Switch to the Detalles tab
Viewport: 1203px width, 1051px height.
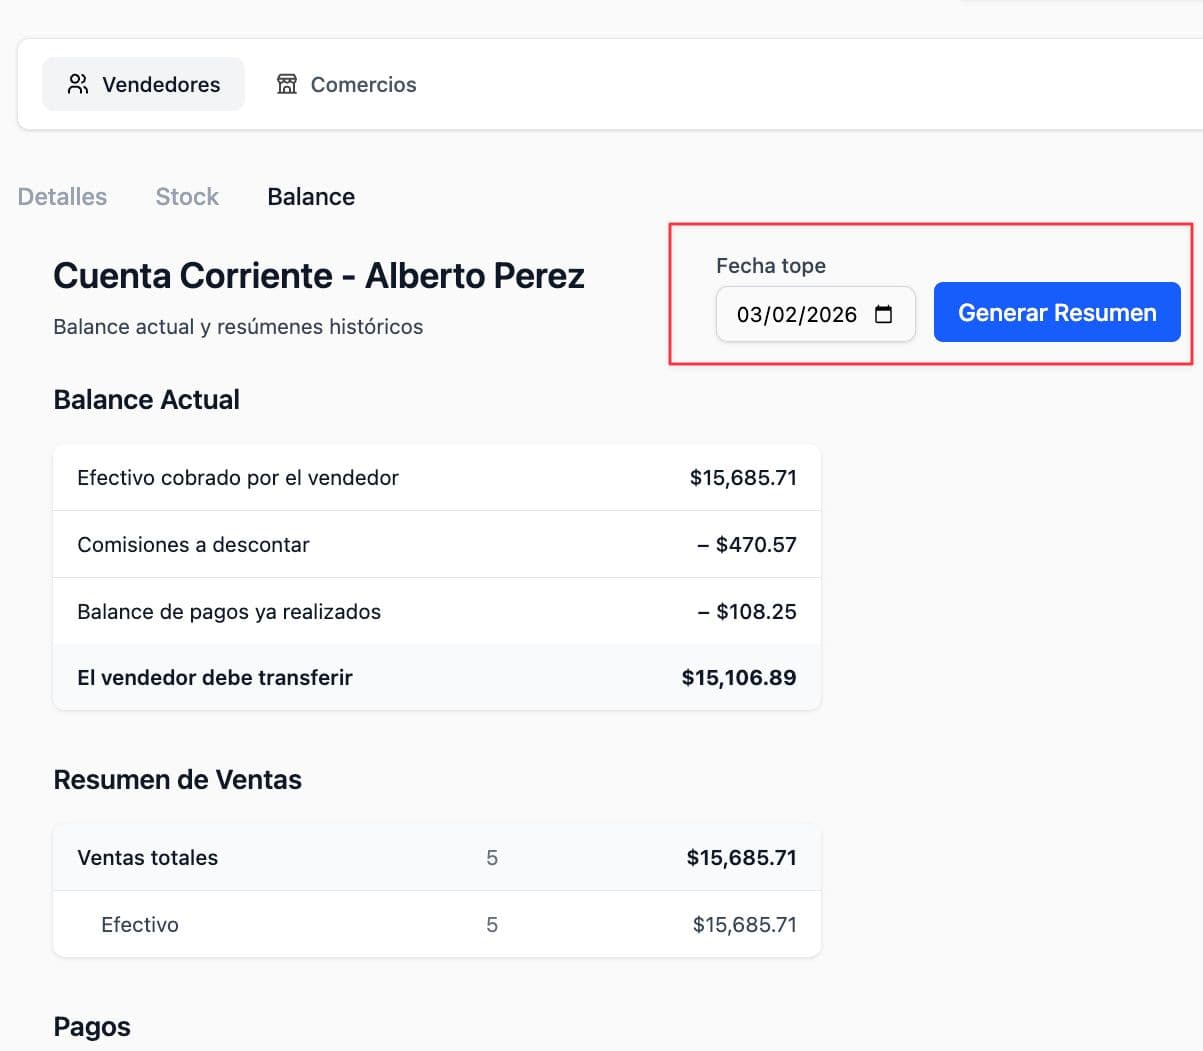(61, 196)
